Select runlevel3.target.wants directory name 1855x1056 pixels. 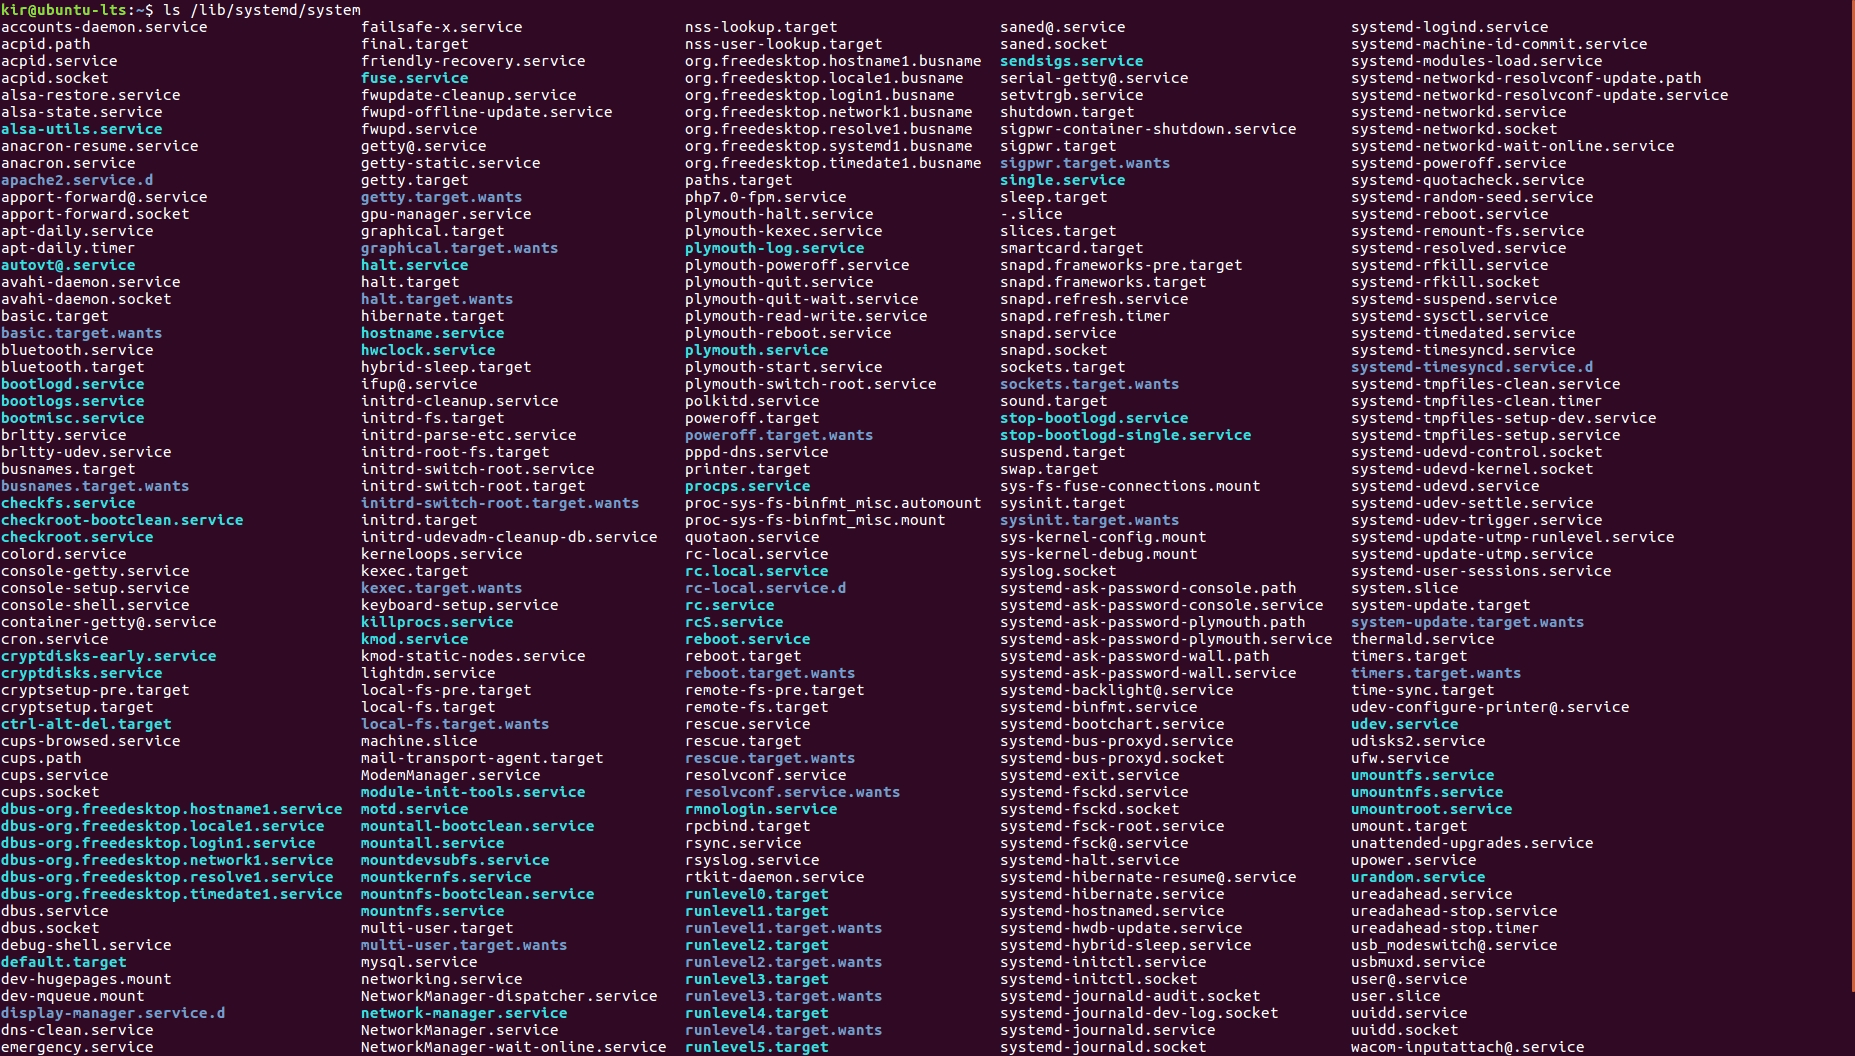[784, 996]
